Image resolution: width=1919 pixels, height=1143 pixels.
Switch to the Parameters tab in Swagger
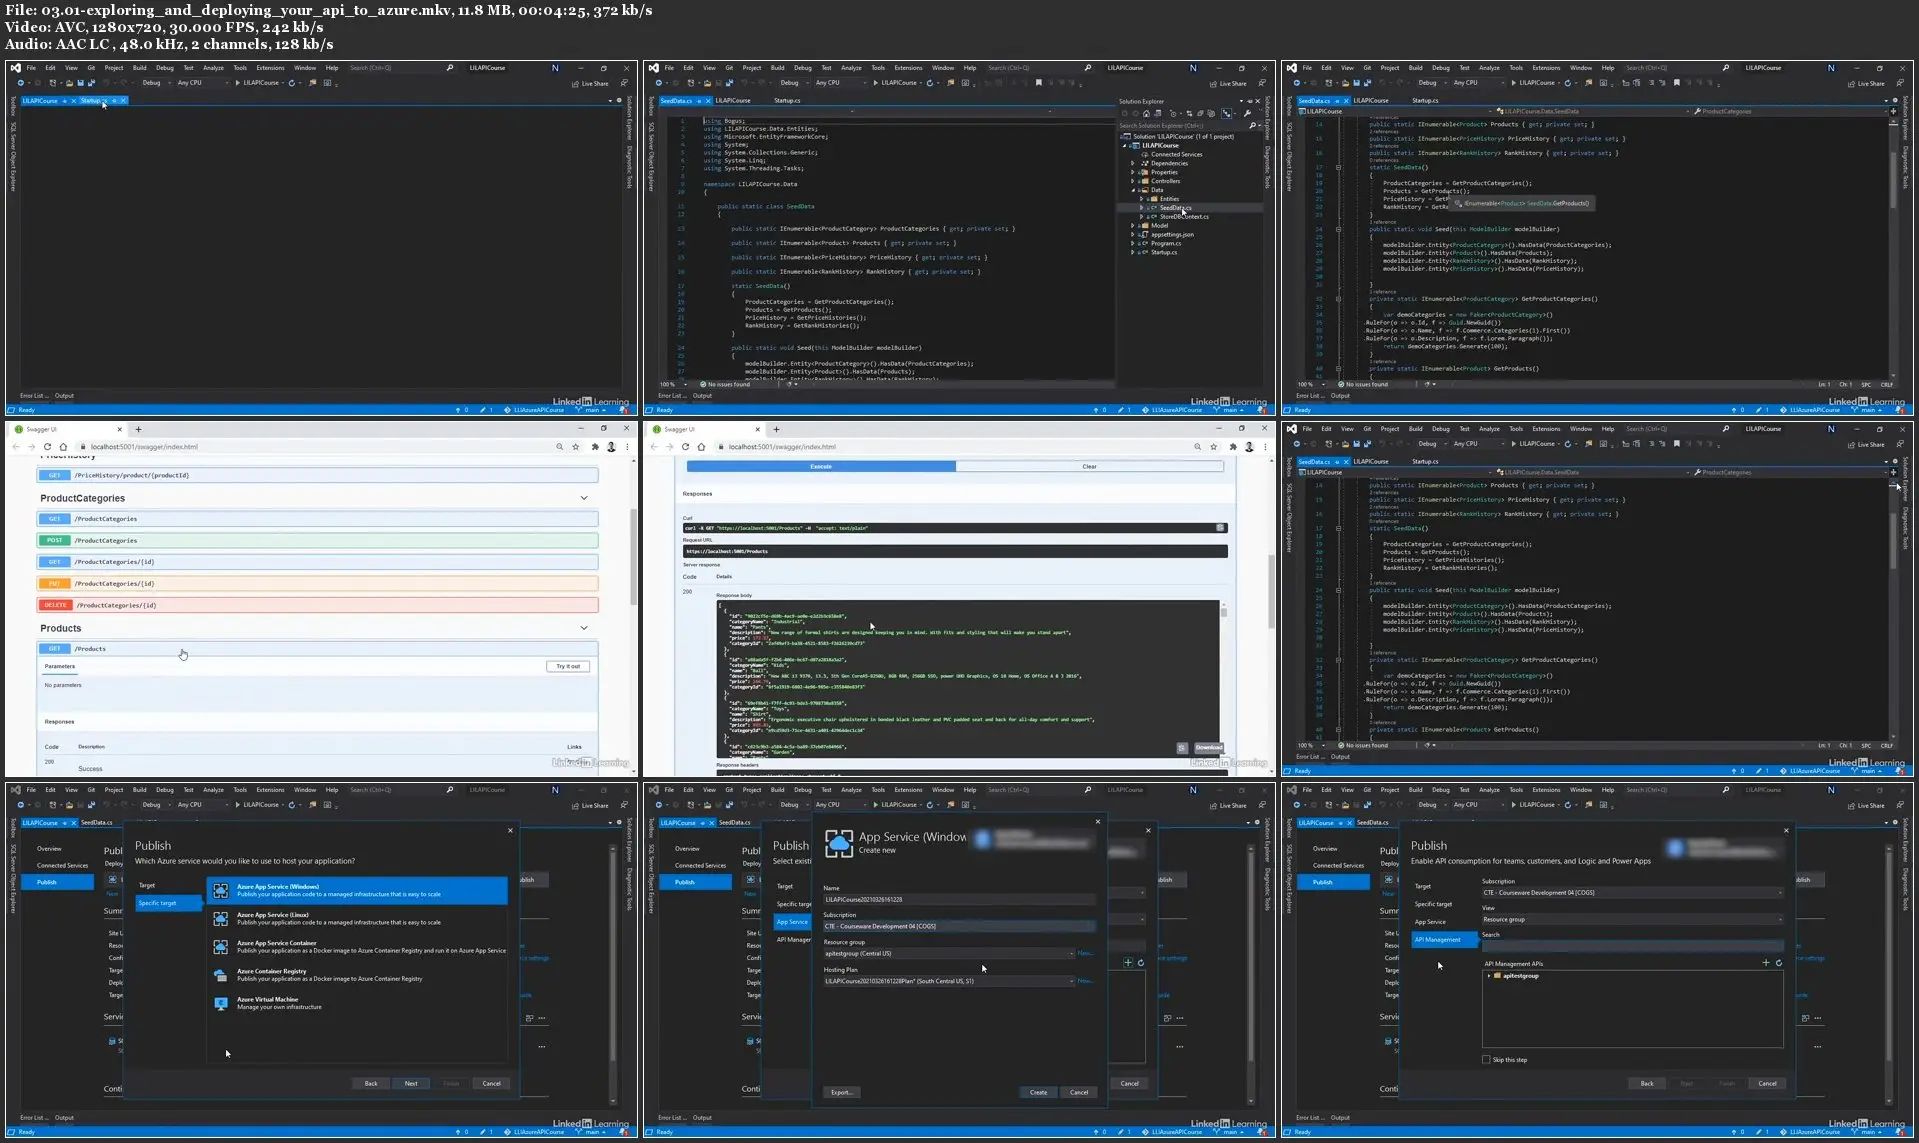coord(60,666)
